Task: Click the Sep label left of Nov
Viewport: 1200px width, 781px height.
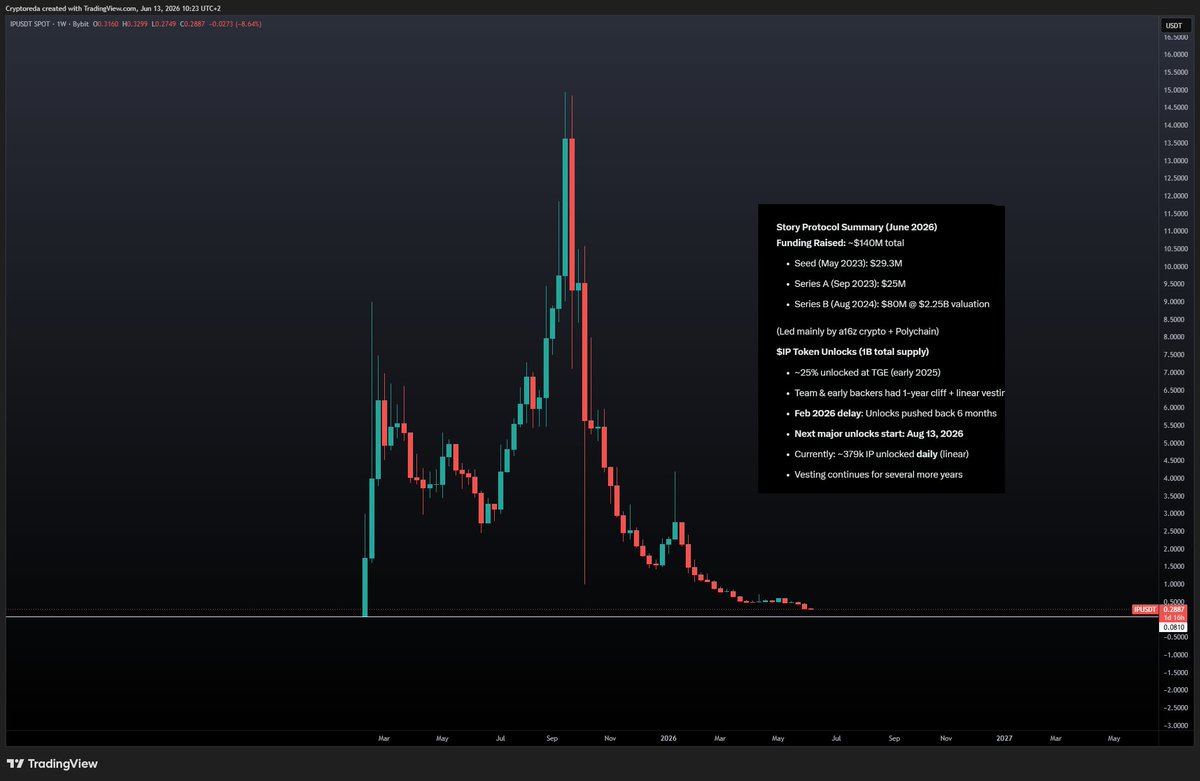Action: tap(554, 739)
